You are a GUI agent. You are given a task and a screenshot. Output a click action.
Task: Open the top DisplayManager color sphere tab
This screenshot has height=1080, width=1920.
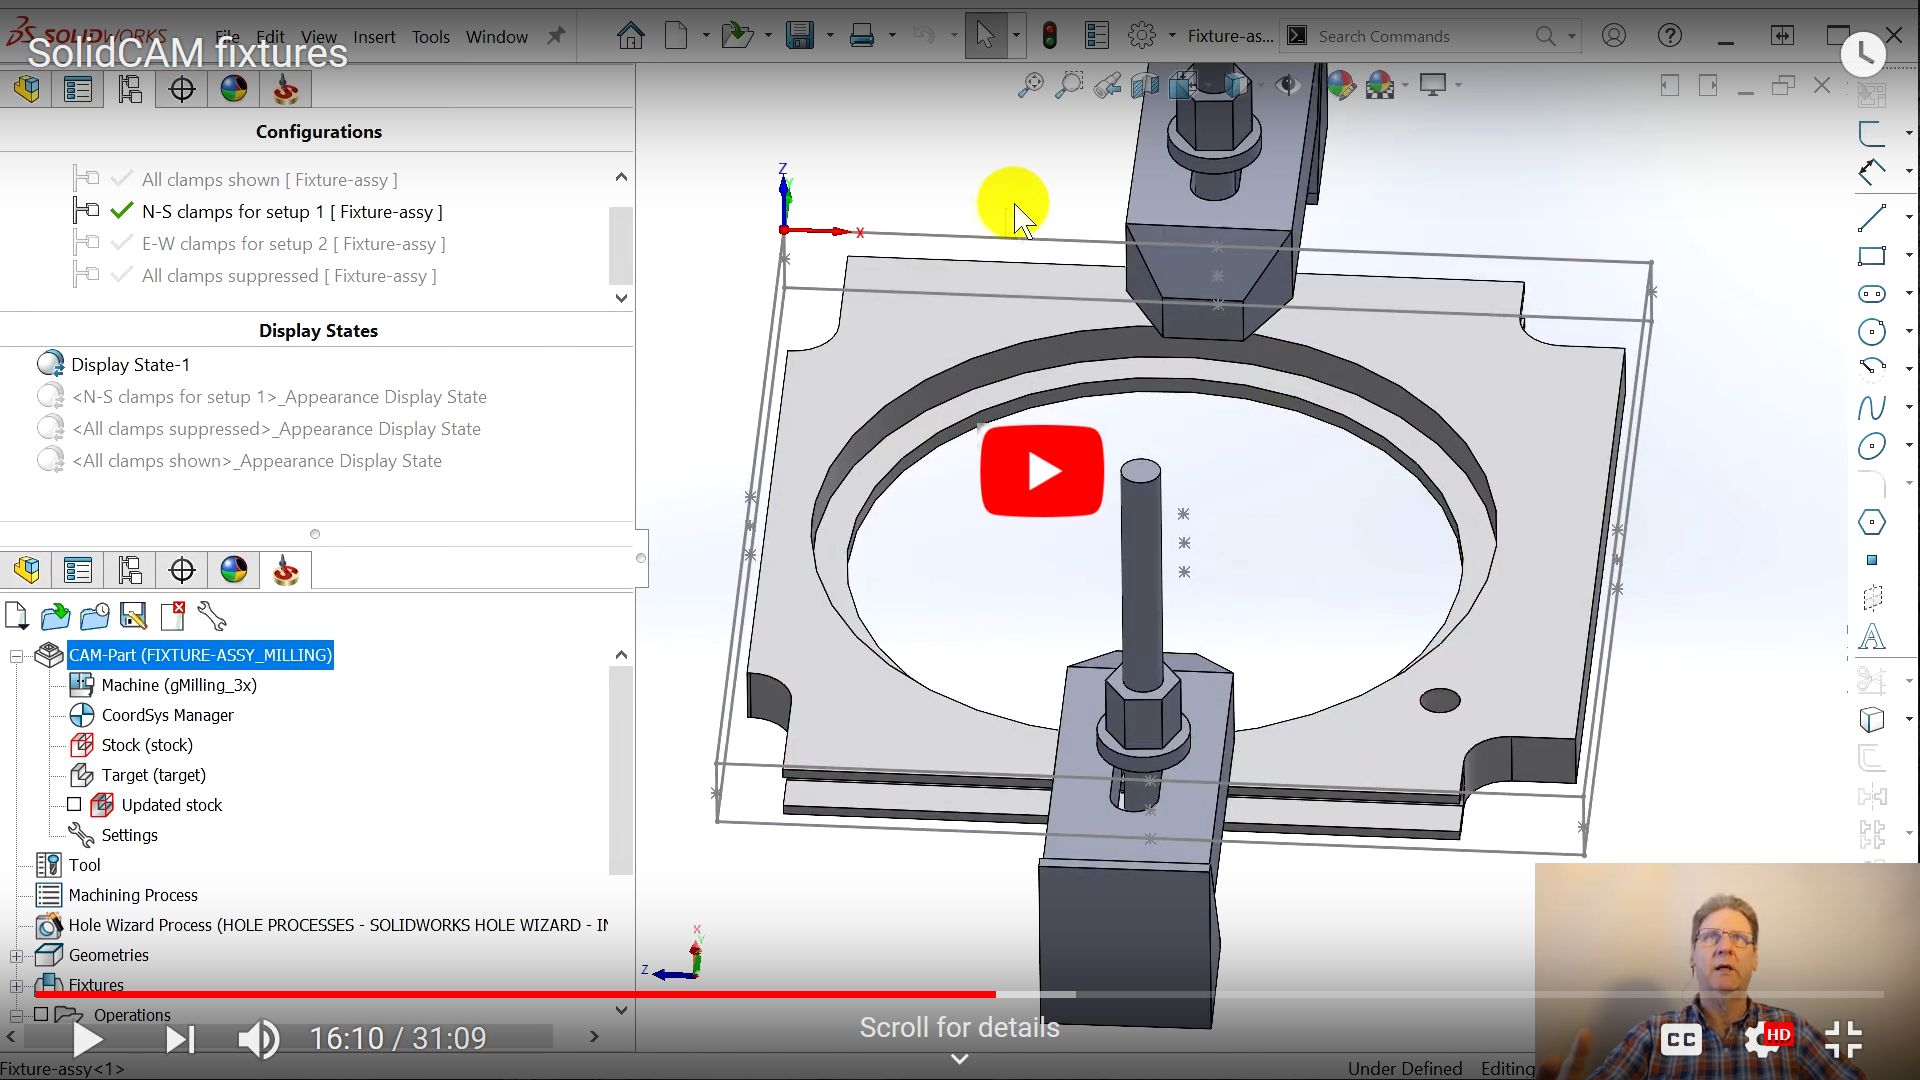[234, 89]
